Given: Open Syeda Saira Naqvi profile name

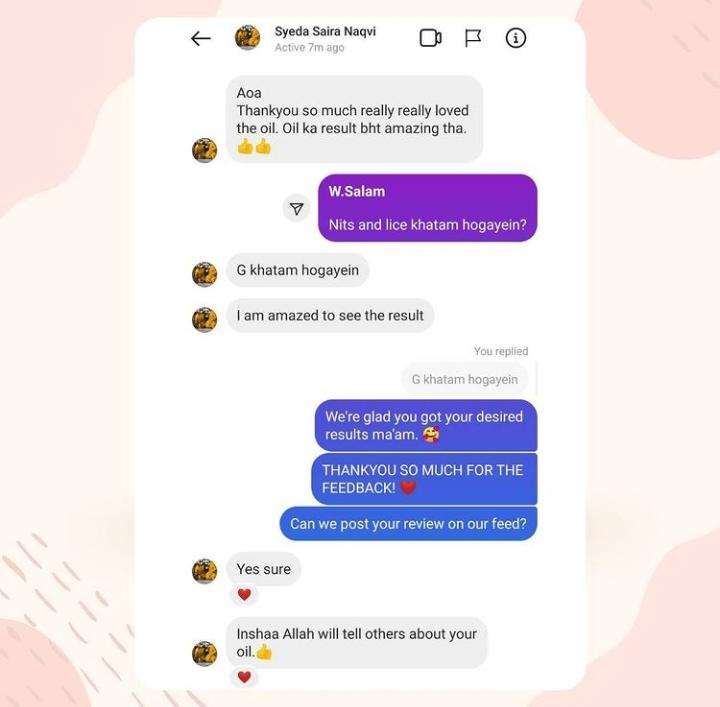Looking at the screenshot, I should pos(325,31).
